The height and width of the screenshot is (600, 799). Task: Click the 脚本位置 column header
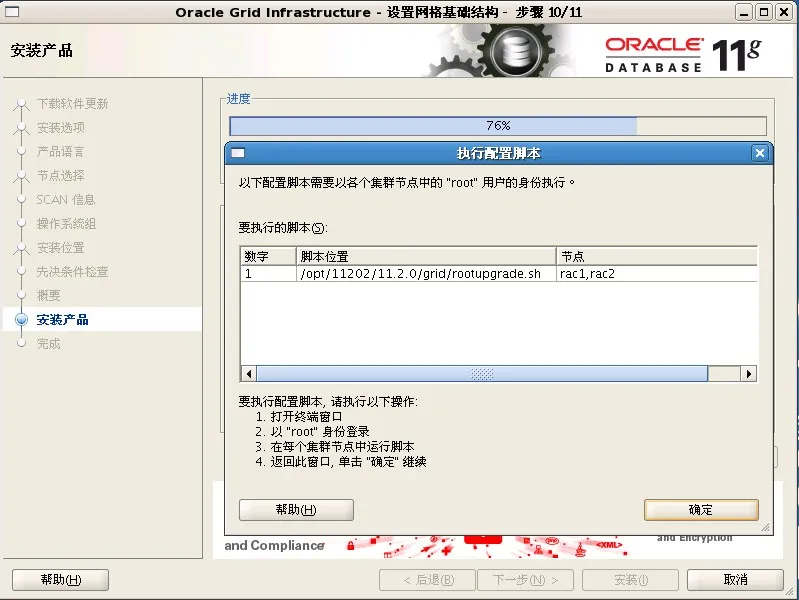point(426,256)
